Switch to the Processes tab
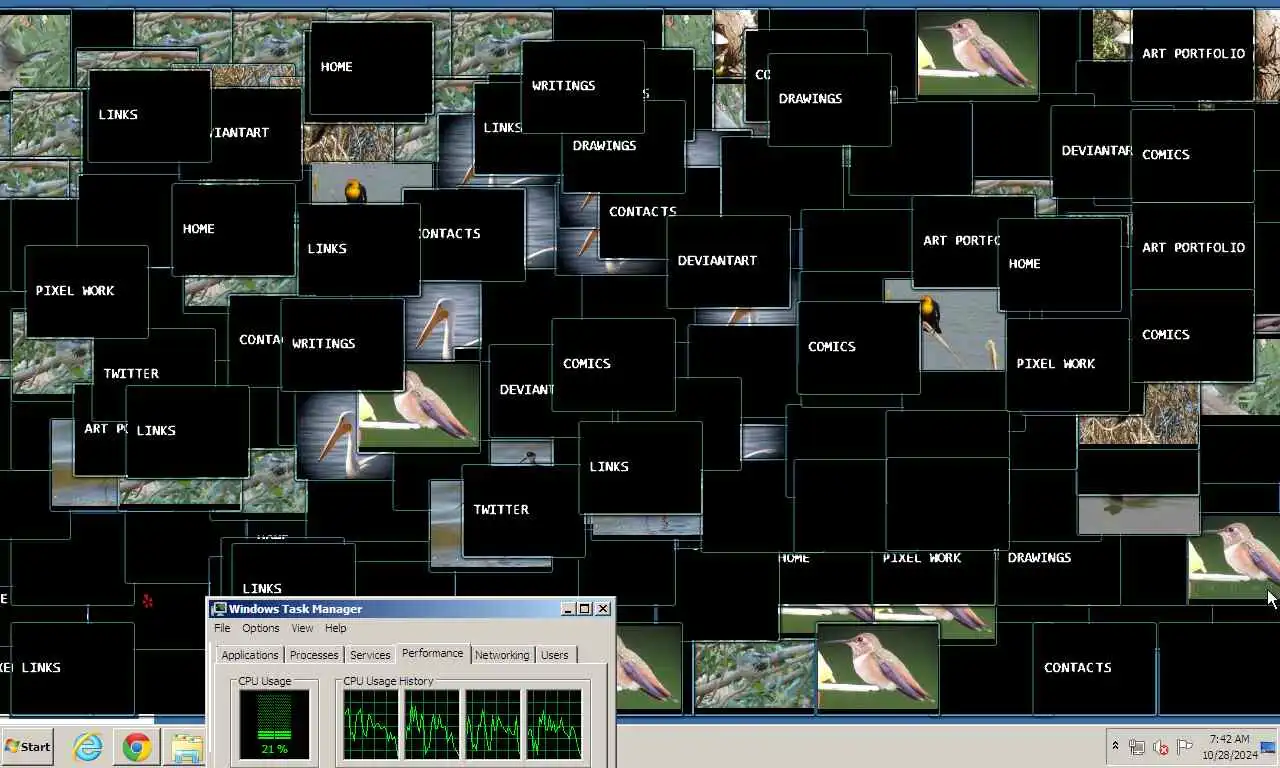1280x768 pixels. point(314,655)
